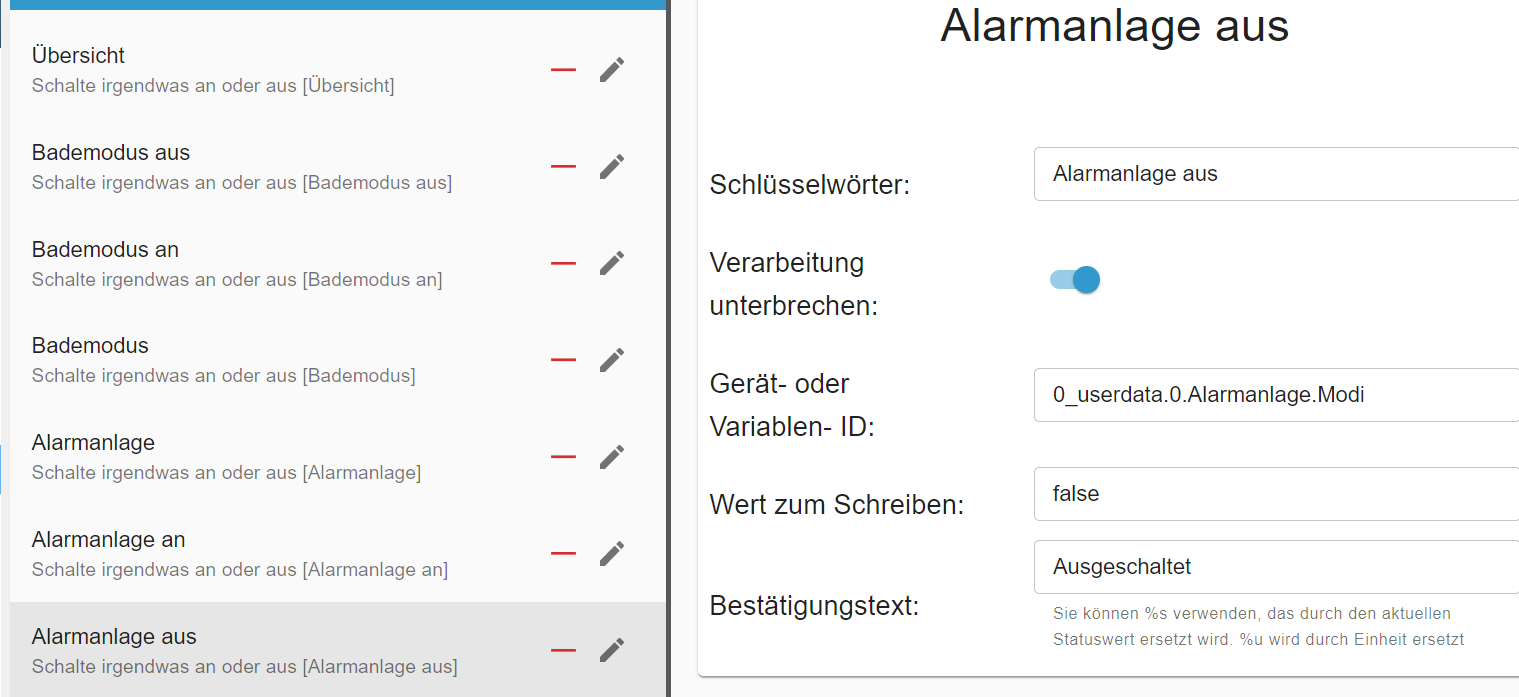The width and height of the screenshot is (1519, 697).
Task: Delete the Bademodus aus rule
Action: point(563,167)
